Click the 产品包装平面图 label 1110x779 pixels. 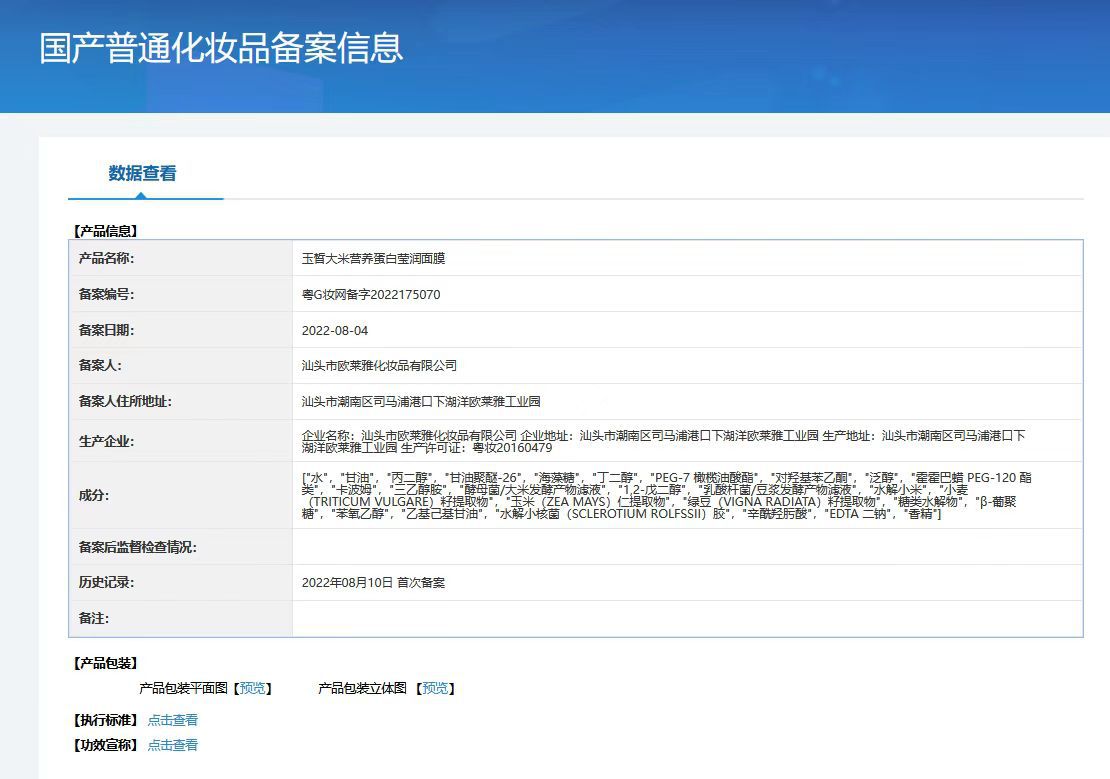[x=183, y=688]
